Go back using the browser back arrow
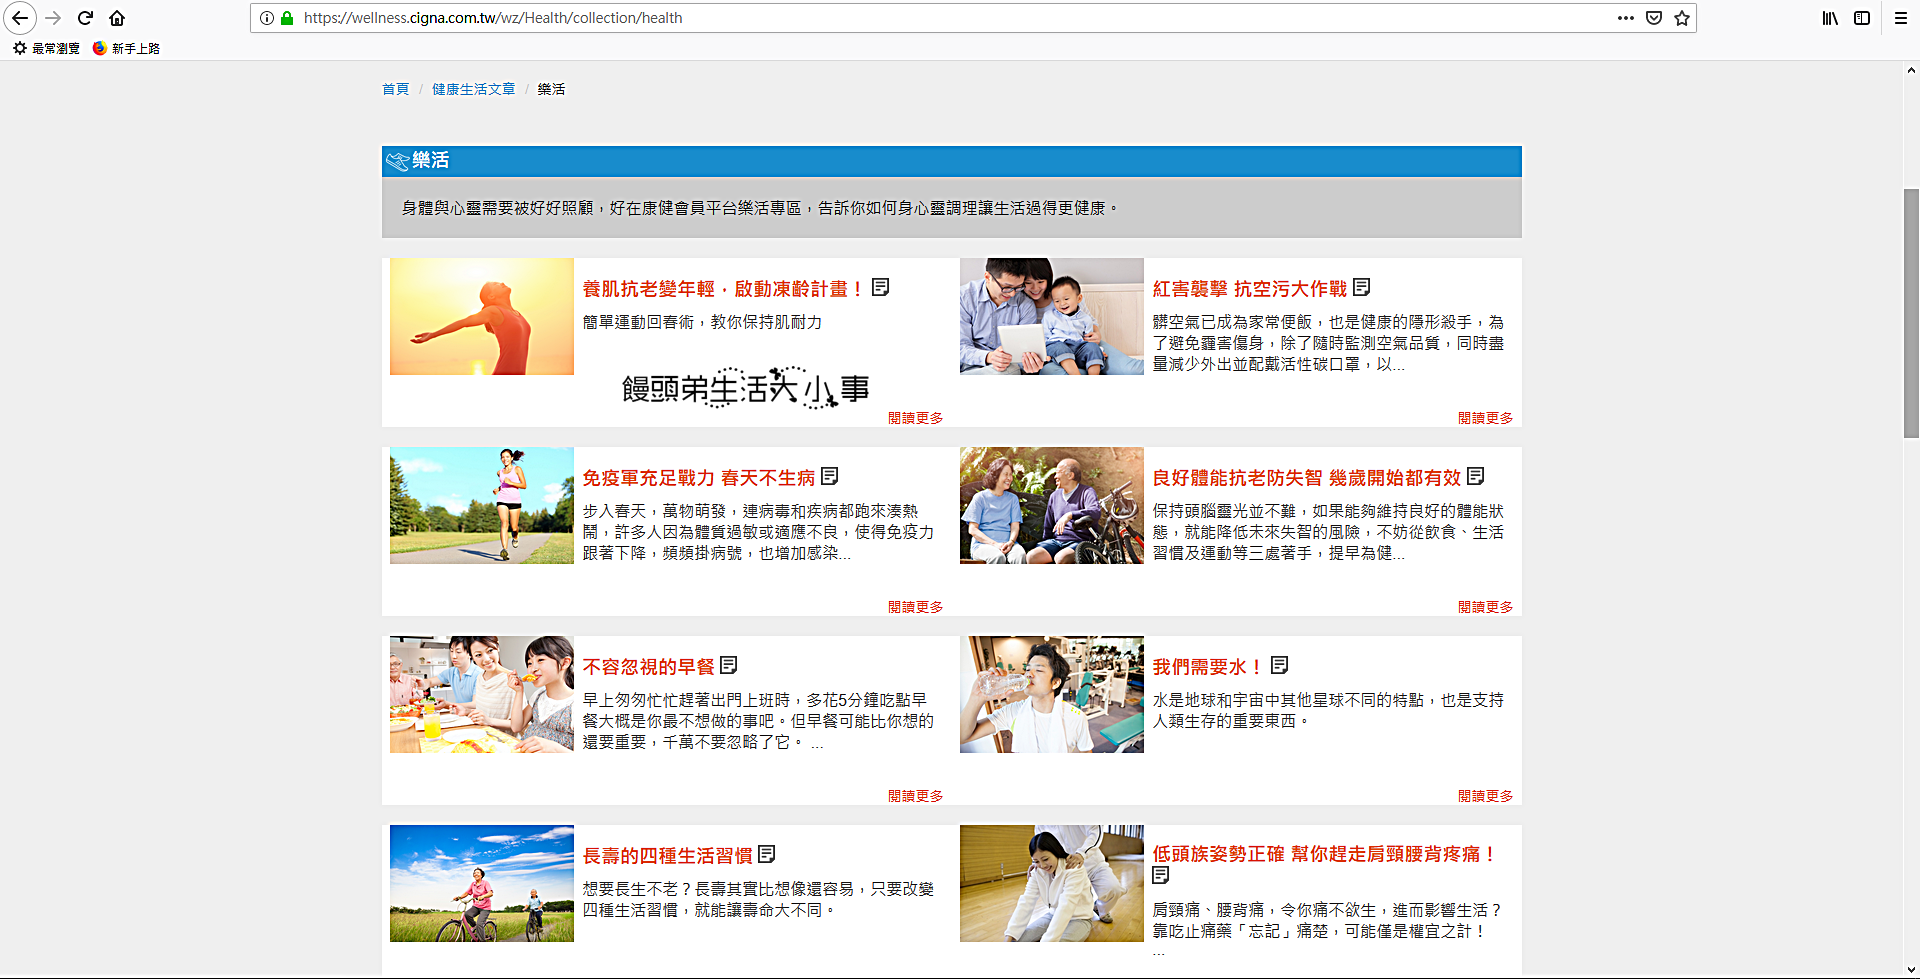The image size is (1920, 979). point(20,18)
